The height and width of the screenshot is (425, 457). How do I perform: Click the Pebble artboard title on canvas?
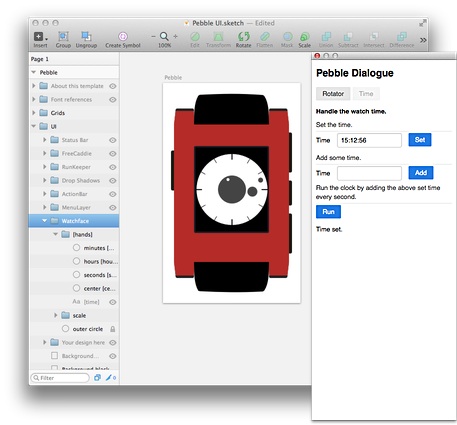[x=173, y=77]
